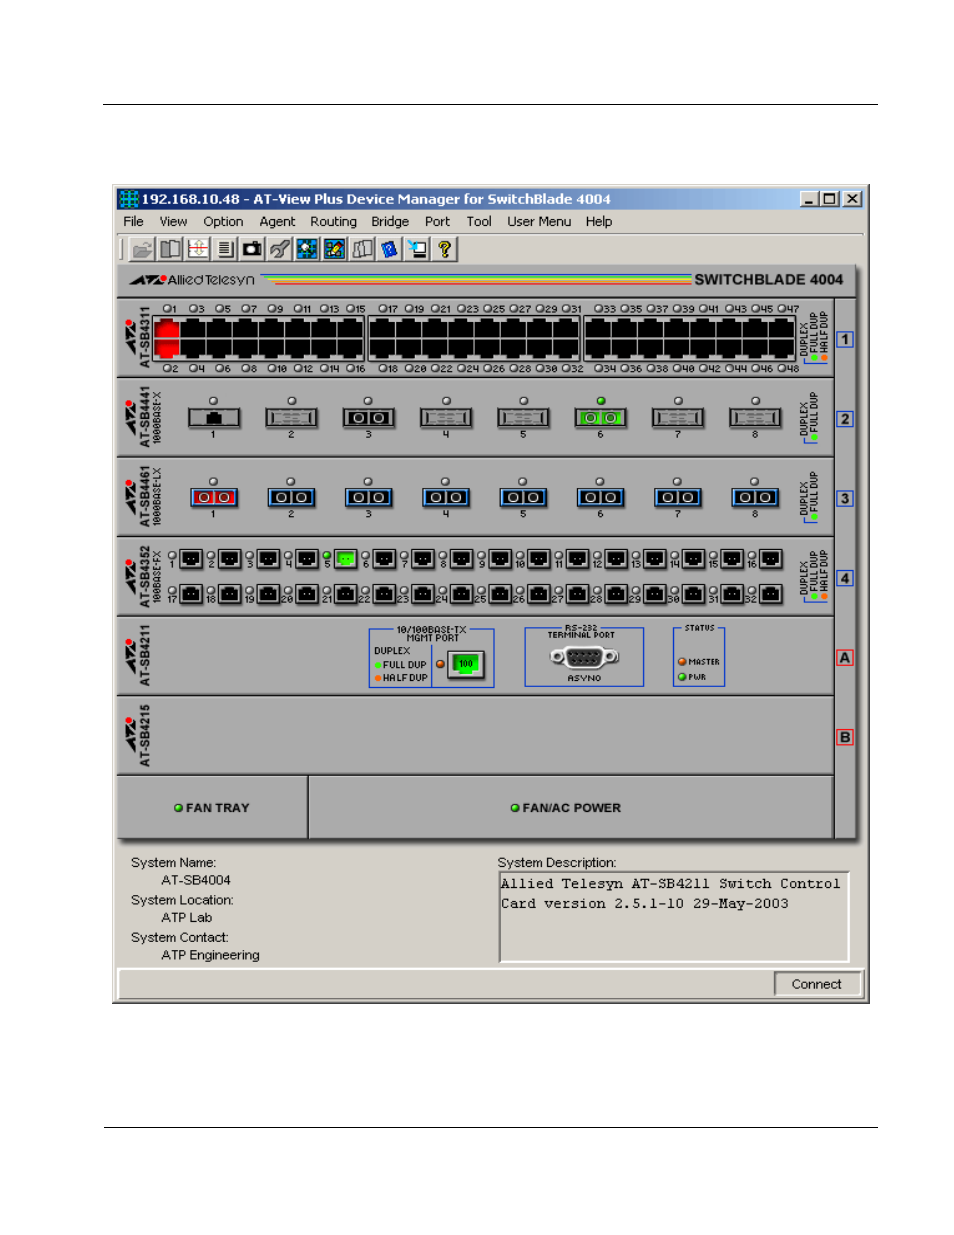This screenshot has width=954, height=1235.
Task: Click the yellow question mark help icon
Action: 444,249
